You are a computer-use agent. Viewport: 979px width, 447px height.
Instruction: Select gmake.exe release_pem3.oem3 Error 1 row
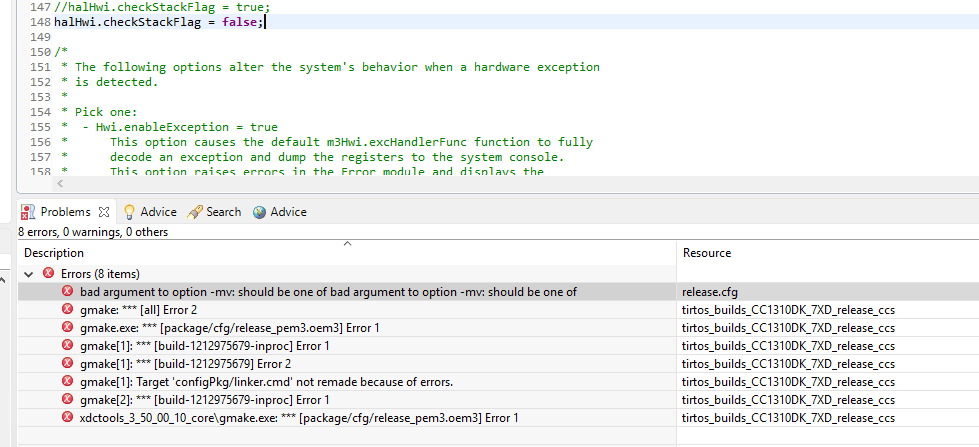[229, 328]
